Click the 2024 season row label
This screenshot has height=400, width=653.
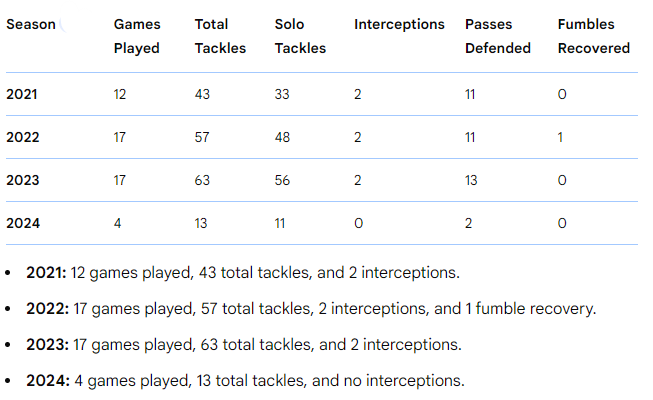pos(23,223)
